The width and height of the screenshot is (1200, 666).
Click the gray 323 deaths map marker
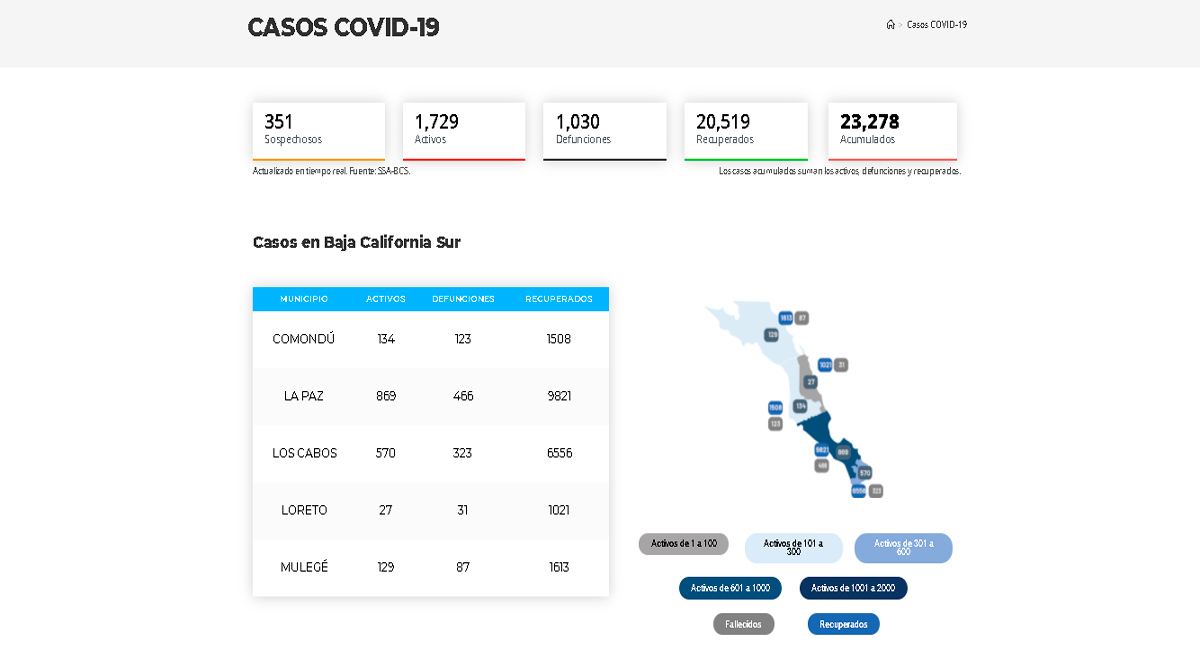(x=876, y=491)
